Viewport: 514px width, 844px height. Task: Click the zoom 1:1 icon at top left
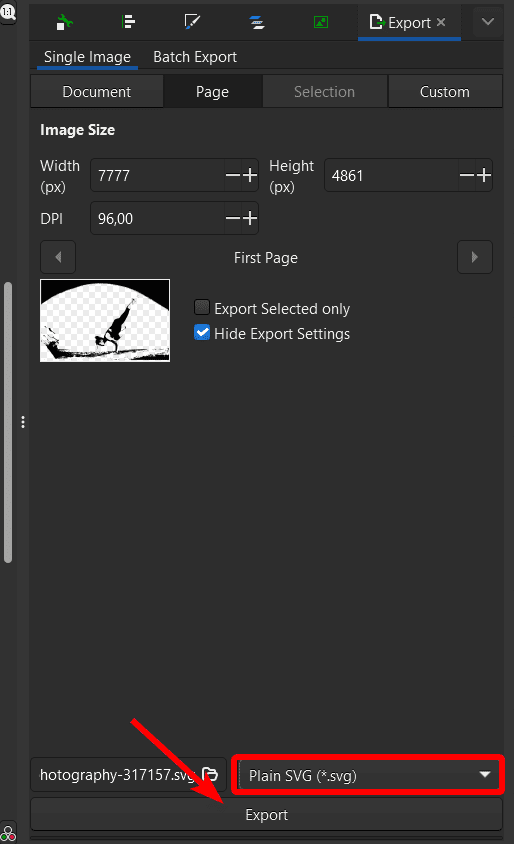pyautogui.click(x=8, y=11)
